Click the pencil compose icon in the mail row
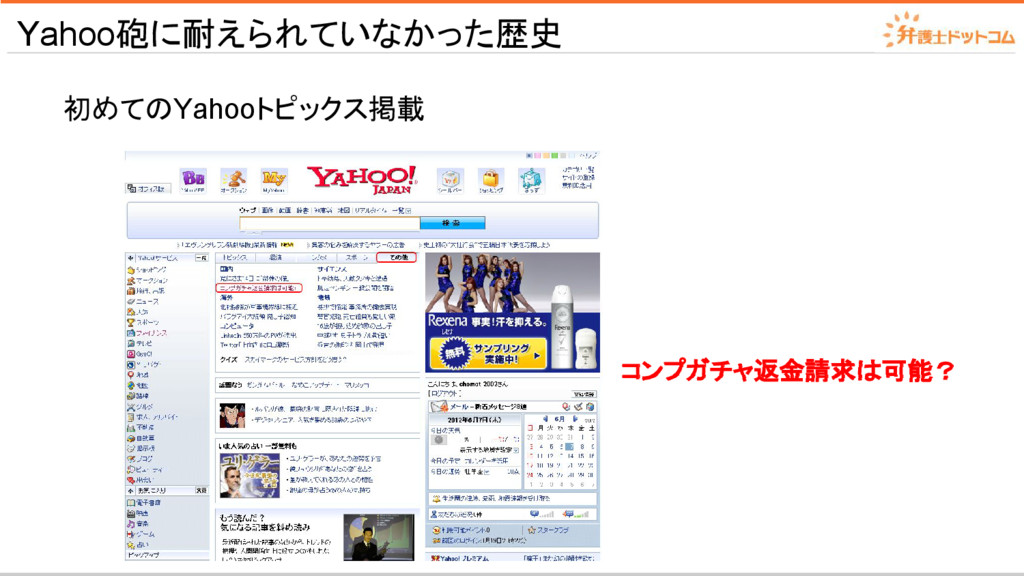Image resolution: width=1024 pixels, height=576 pixels. pos(578,407)
